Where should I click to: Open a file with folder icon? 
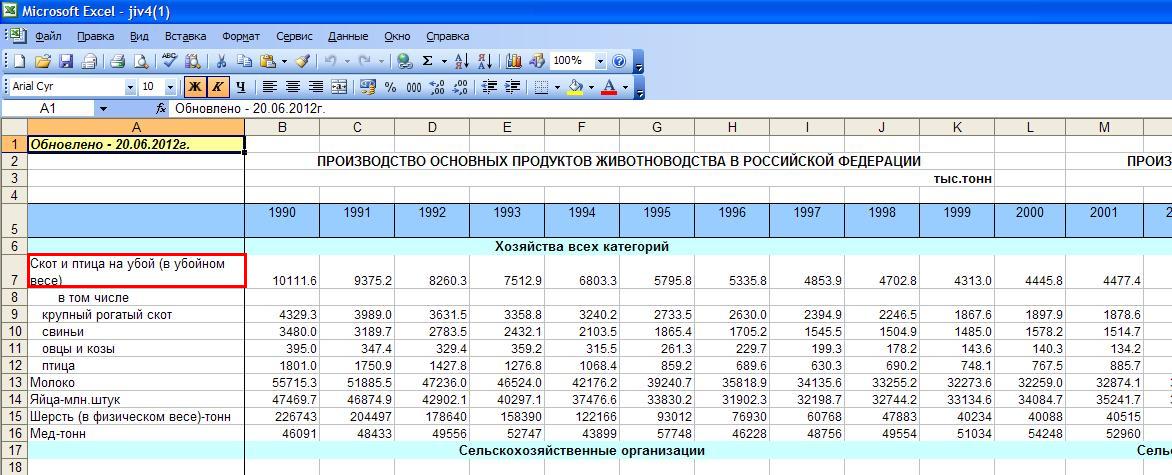tap(43, 61)
